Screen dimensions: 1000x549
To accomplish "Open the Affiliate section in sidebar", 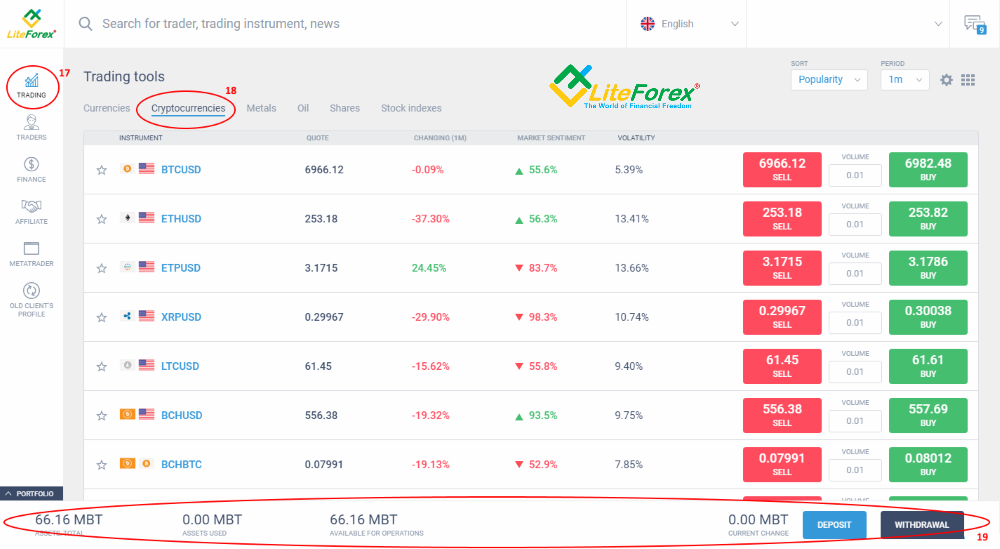I will coord(31,212).
